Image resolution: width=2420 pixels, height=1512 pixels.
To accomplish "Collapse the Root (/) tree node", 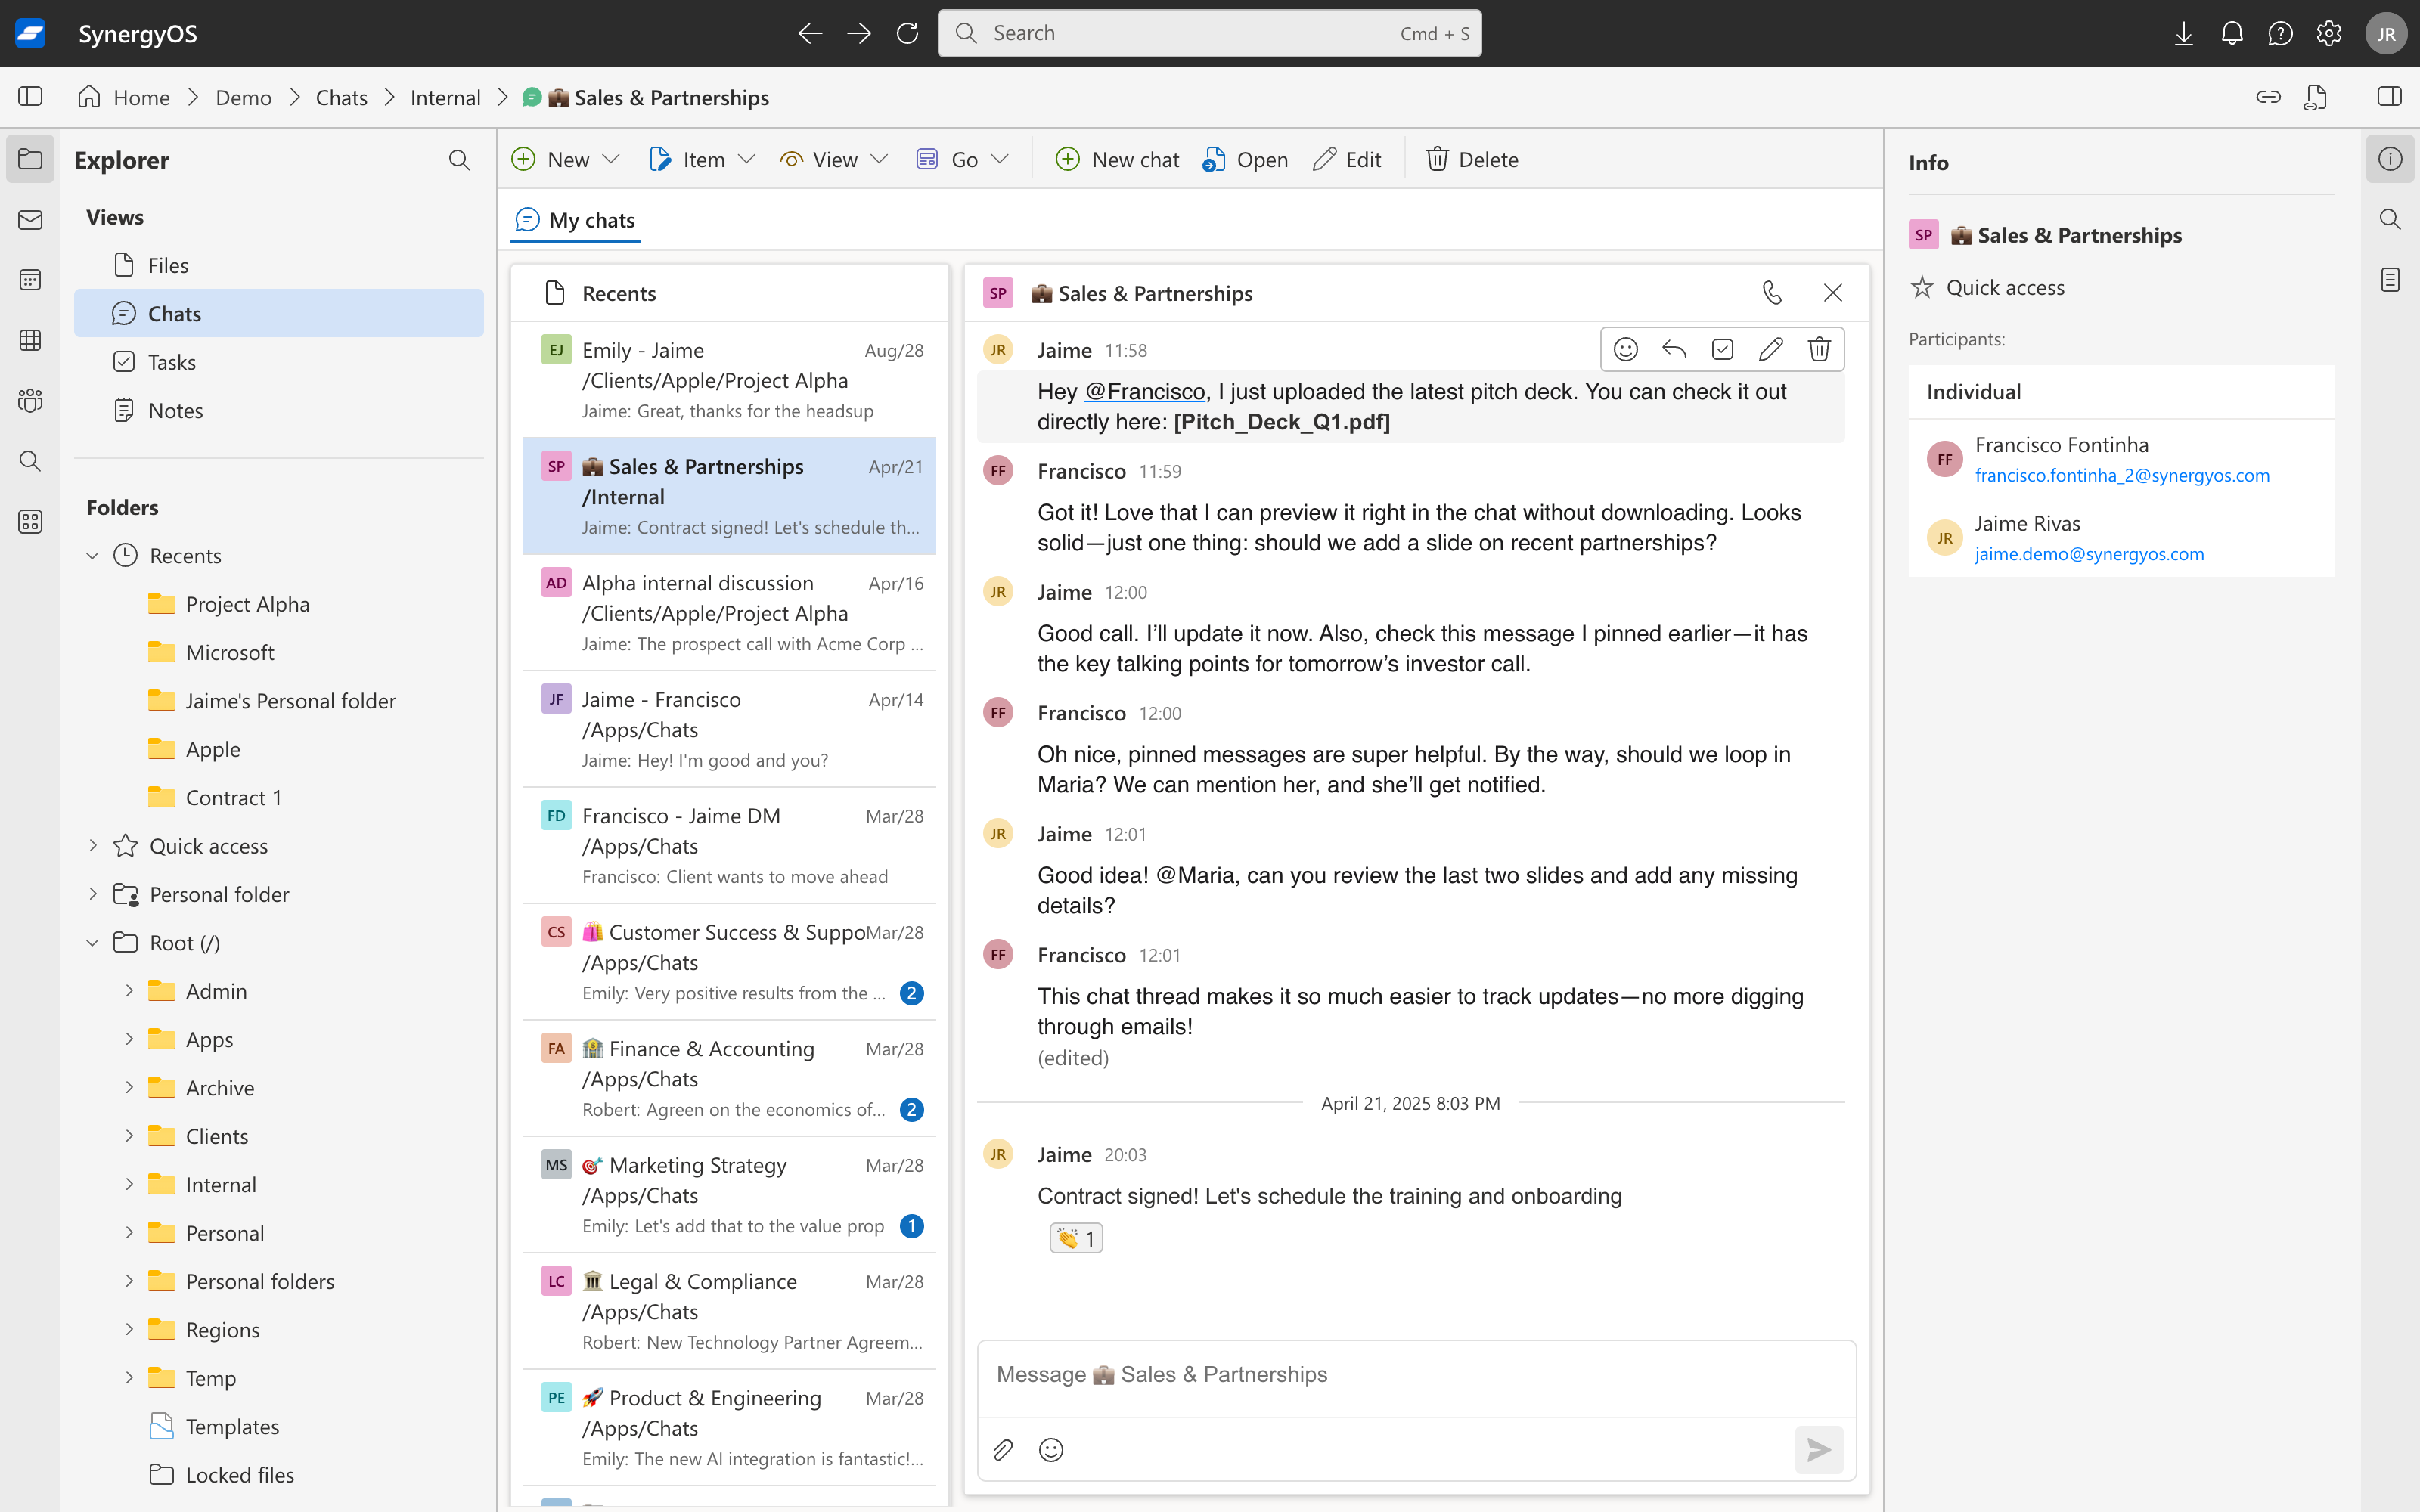I will click(x=92, y=943).
